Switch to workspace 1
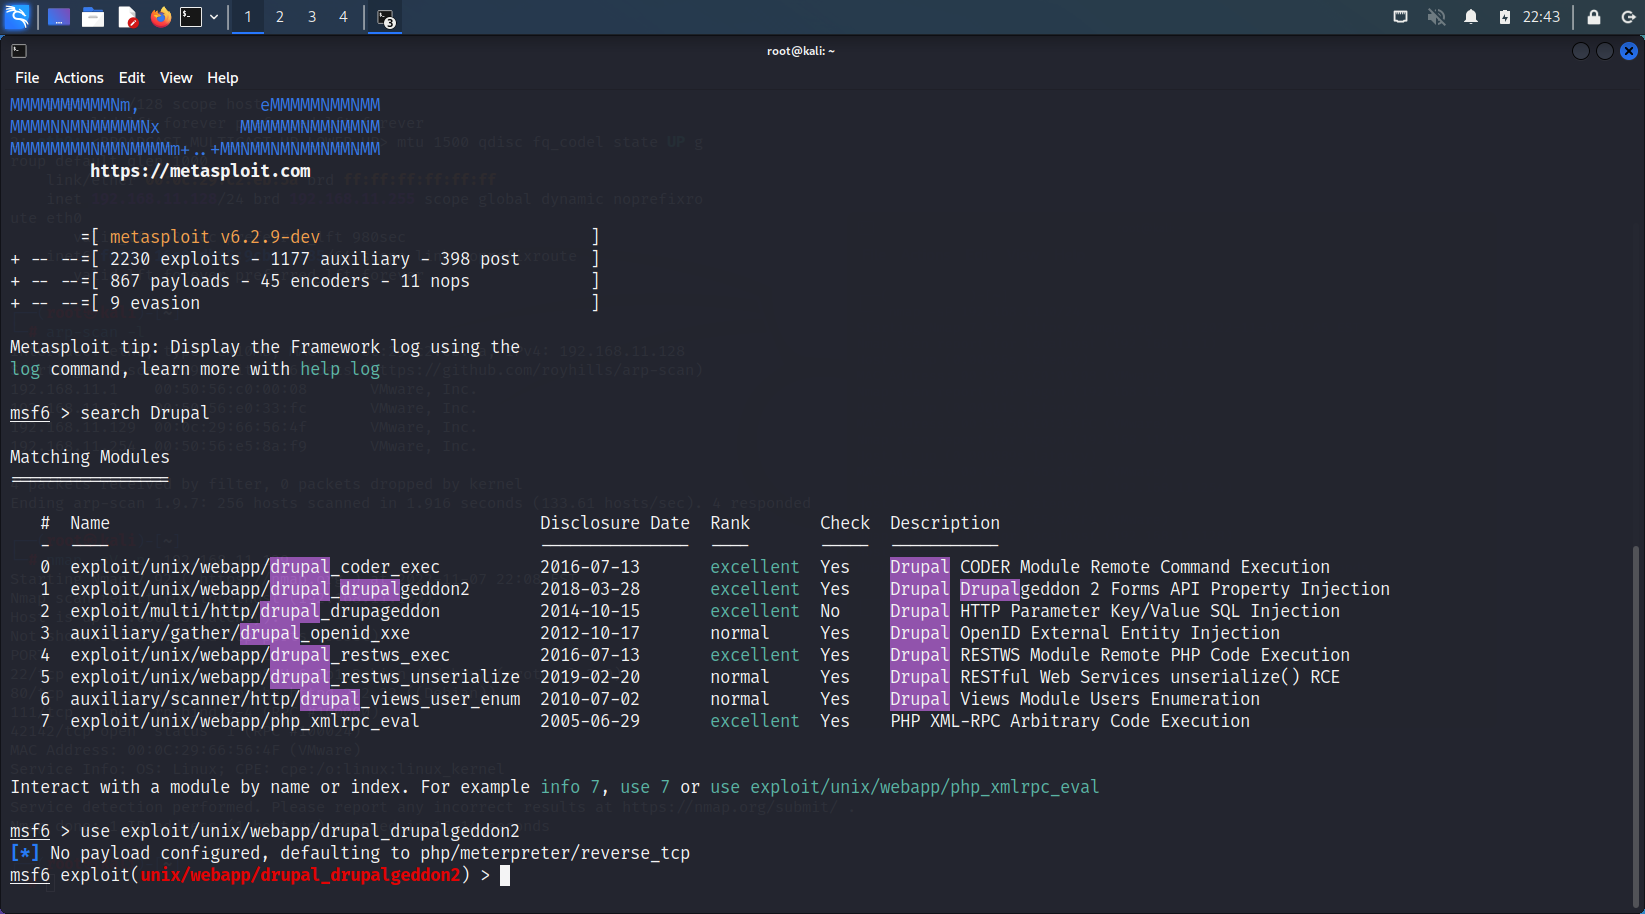 (x=248, y=17)
